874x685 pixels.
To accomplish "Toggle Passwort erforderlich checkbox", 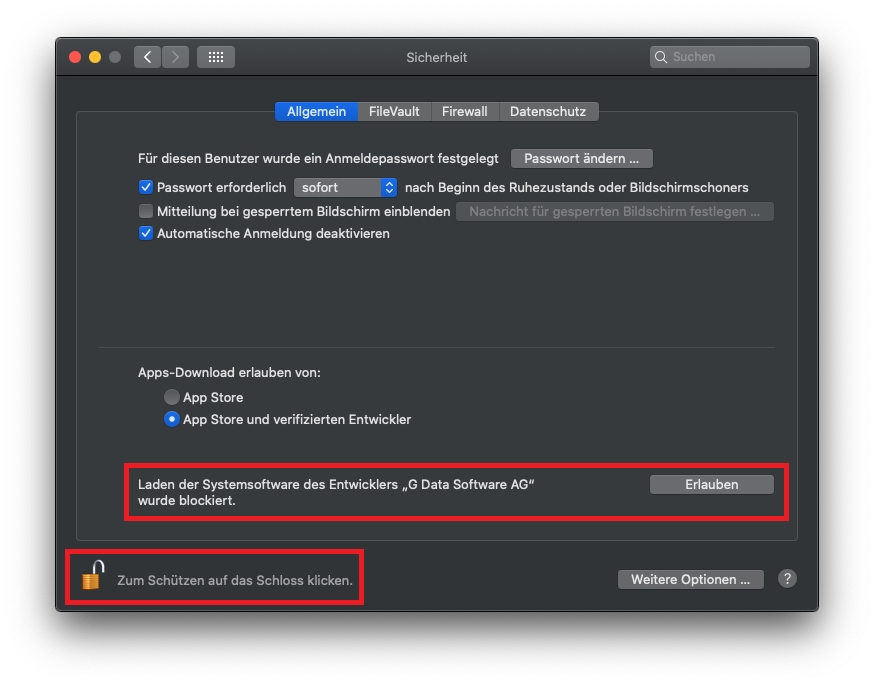I will tap(145, 187).
